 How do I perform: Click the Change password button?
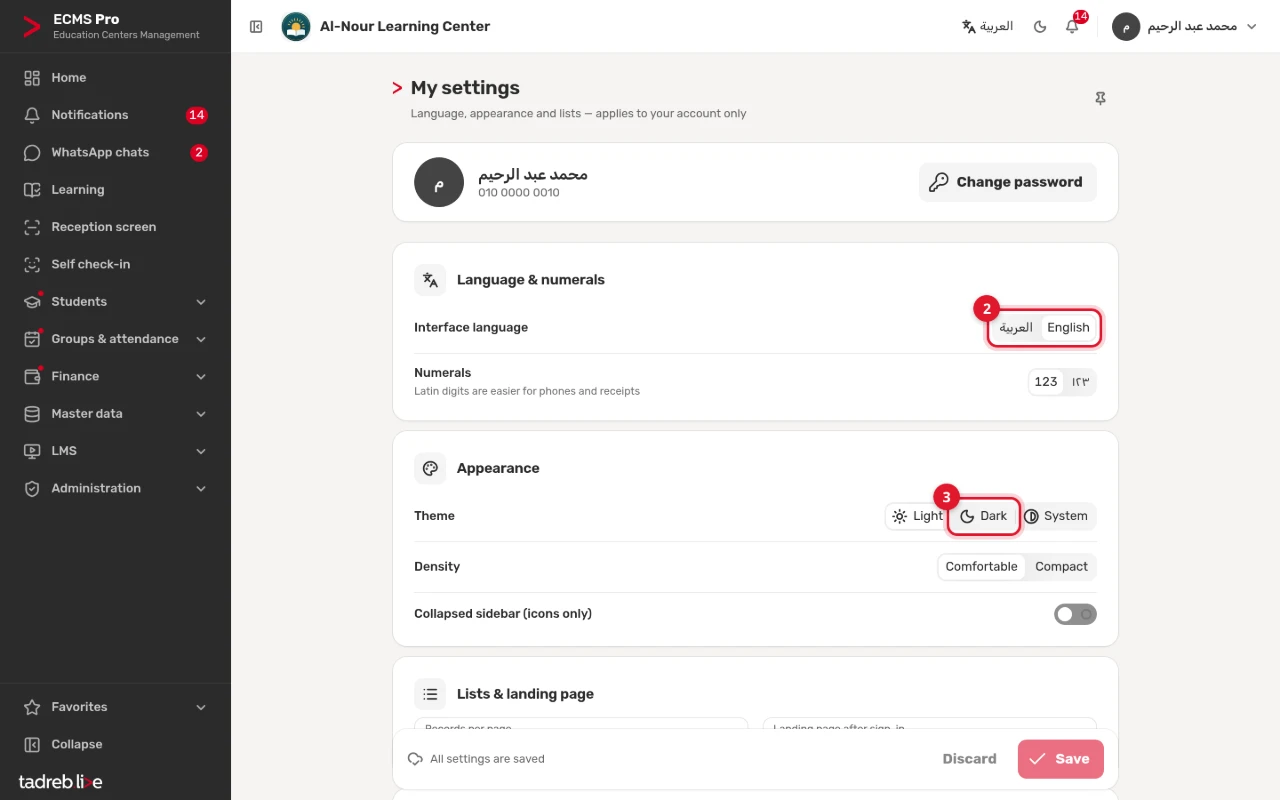[x=1007, y=182]
